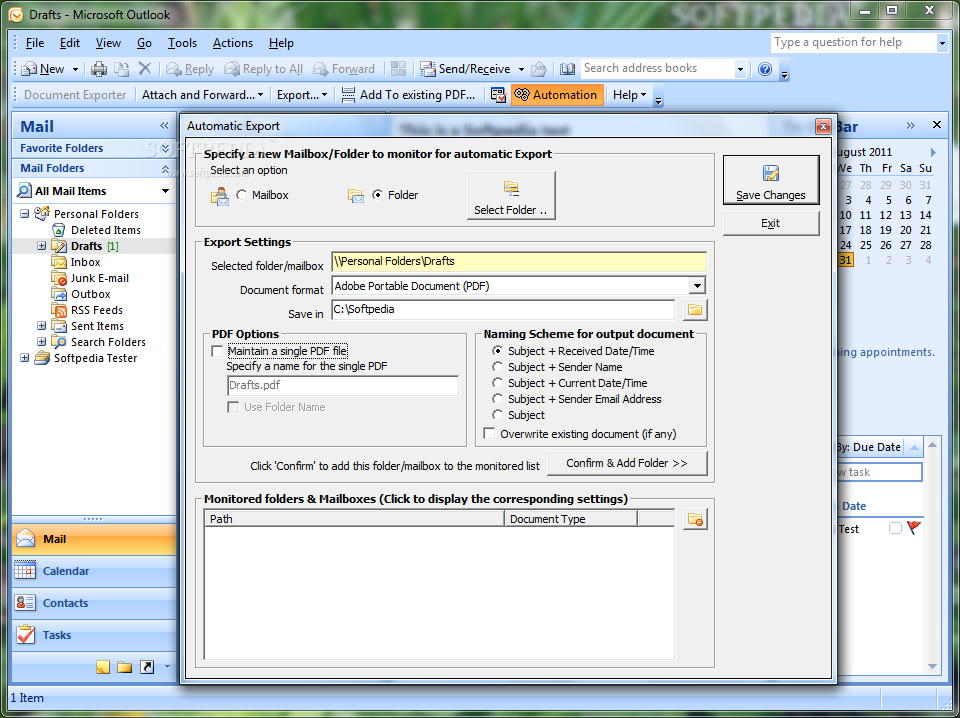This screenshot has width=960, height=718.
Task: Click the Select Folder button
Action: pos(511,195)
